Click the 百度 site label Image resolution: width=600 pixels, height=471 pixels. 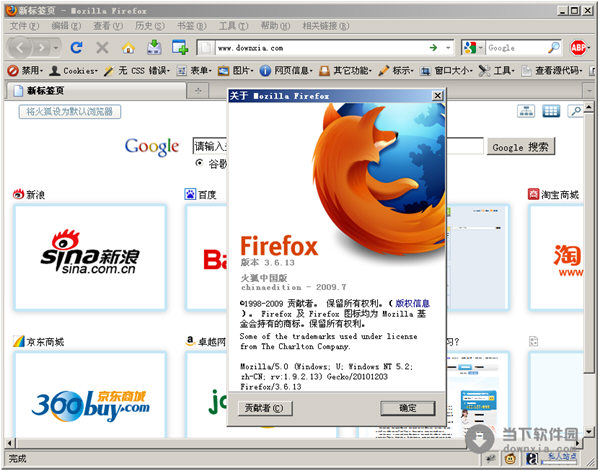coord(207,194)
